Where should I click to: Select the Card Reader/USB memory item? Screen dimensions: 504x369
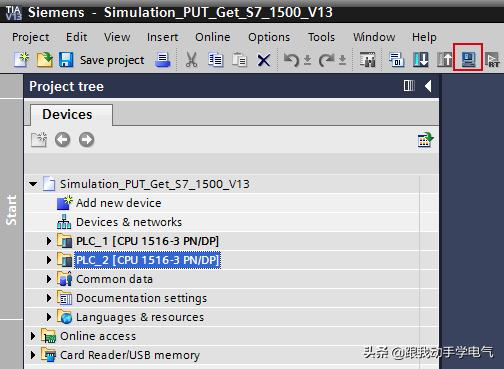tap(130, 355)
